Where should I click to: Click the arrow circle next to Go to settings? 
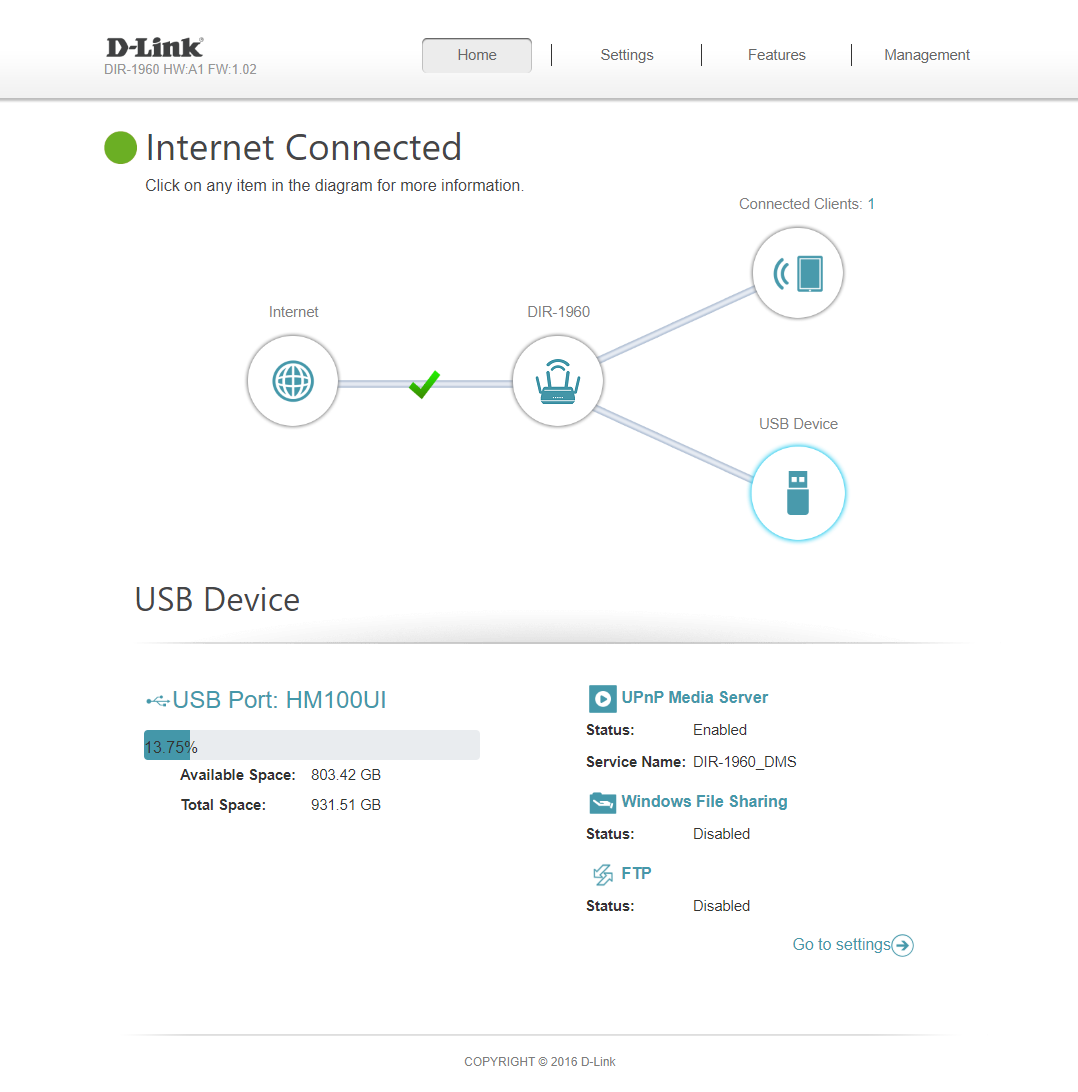click(903, 945)
